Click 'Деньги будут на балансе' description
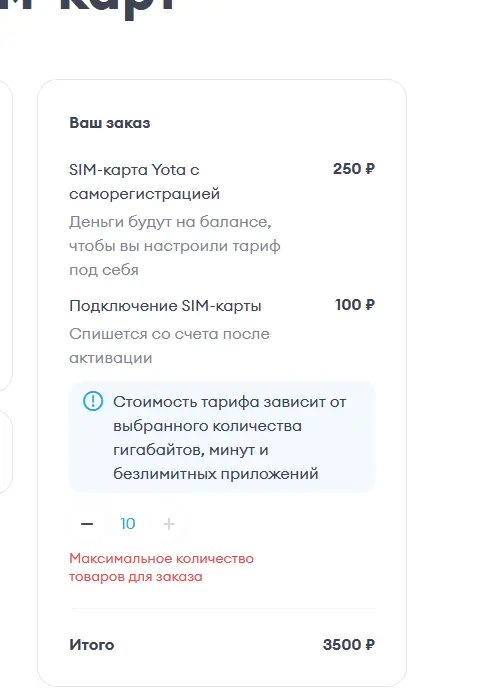The image size is (491, 695). pos(175,246)
